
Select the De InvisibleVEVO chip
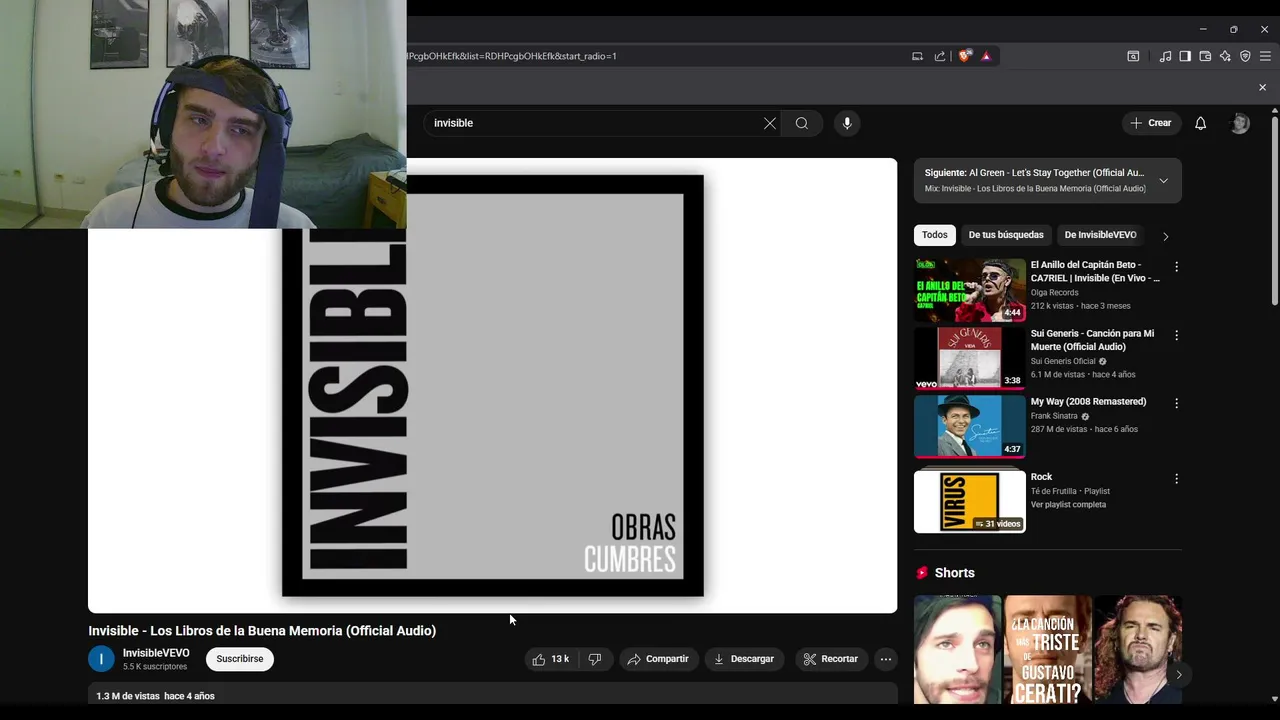pos(1100,235)
